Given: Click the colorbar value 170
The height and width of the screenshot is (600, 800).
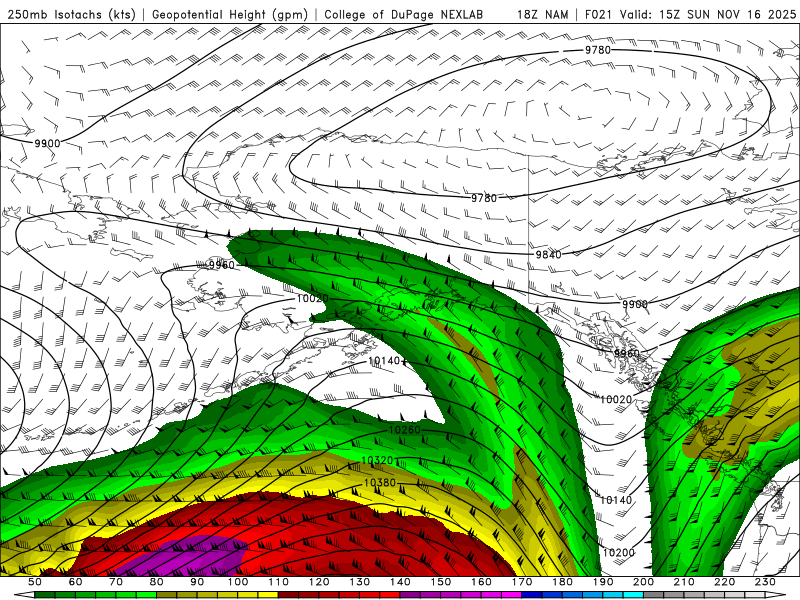Looking at the screenshot, I should pyautogui.click(x=522, y=582).
